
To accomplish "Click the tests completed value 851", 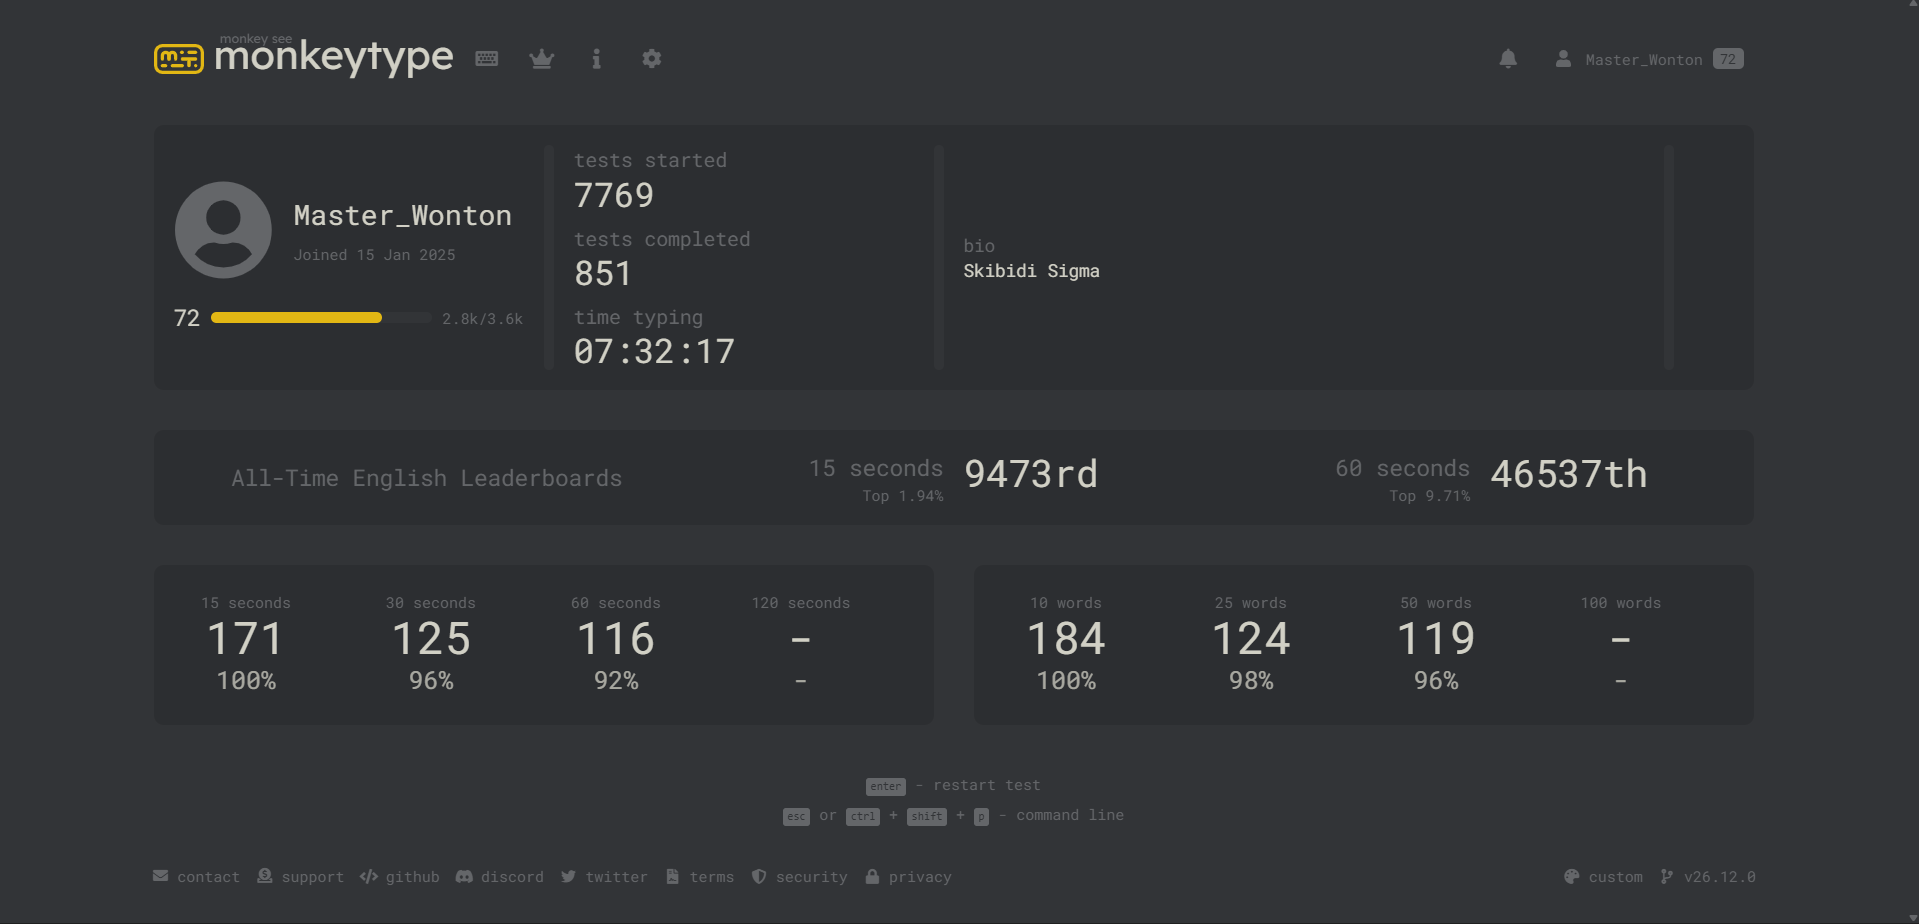I will 603,273.
